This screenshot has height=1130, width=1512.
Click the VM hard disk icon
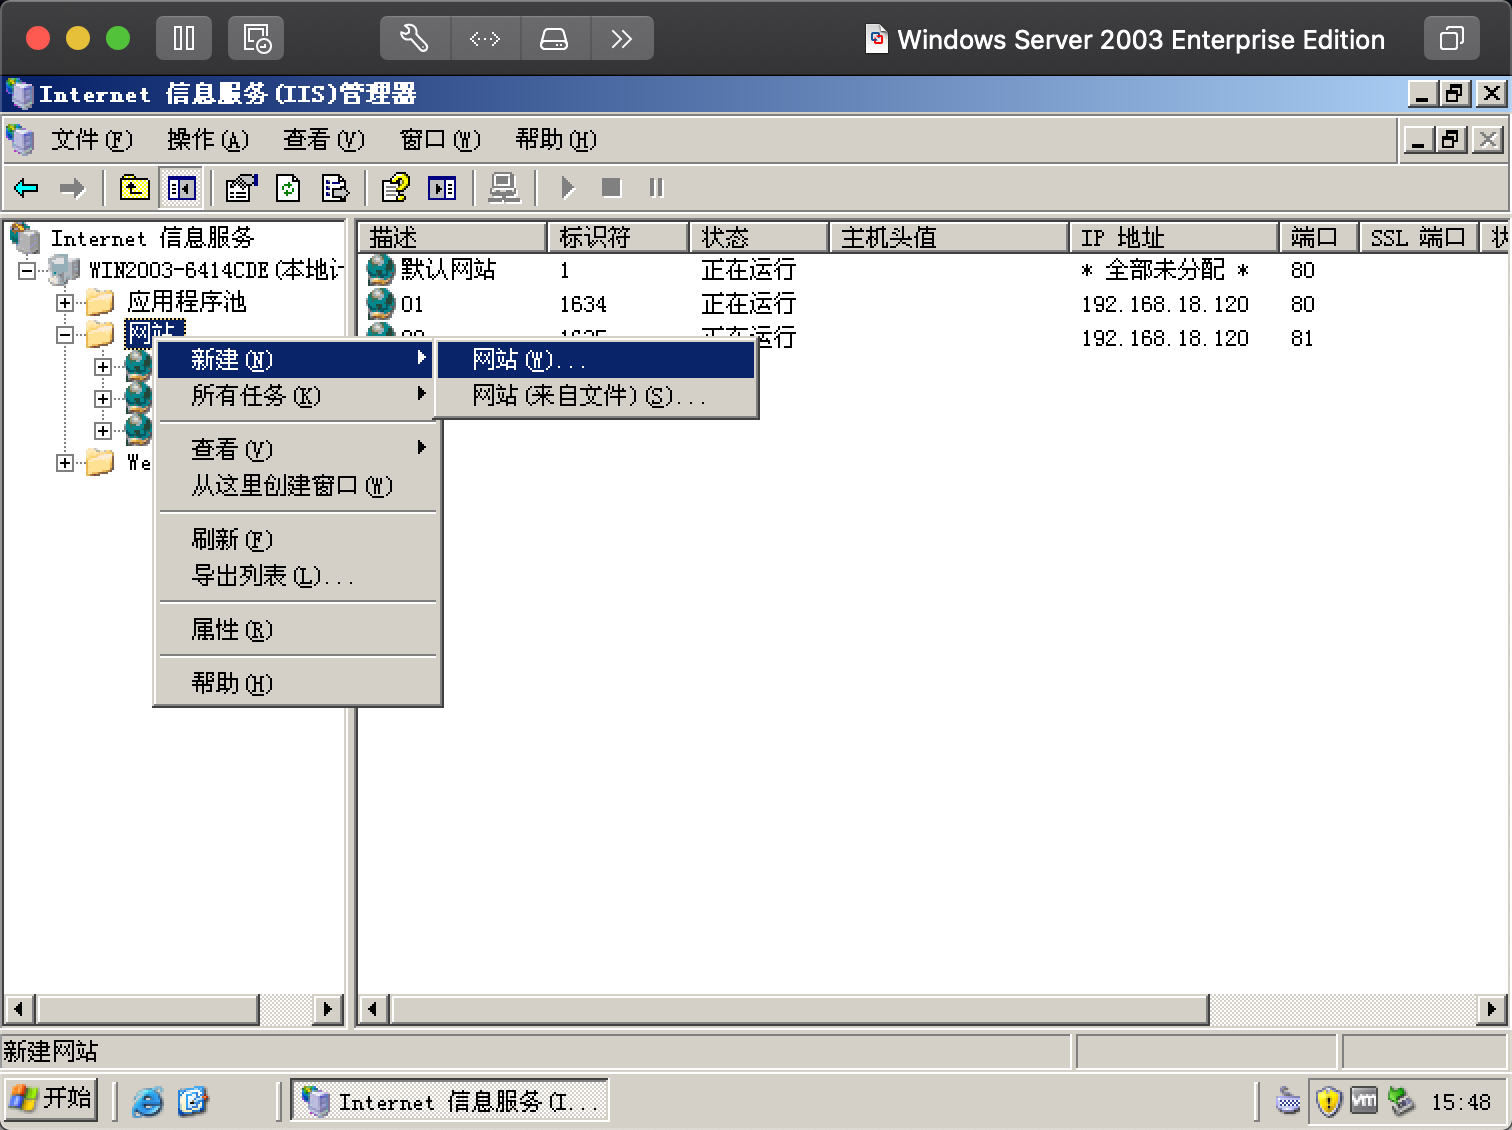point(554,39)
